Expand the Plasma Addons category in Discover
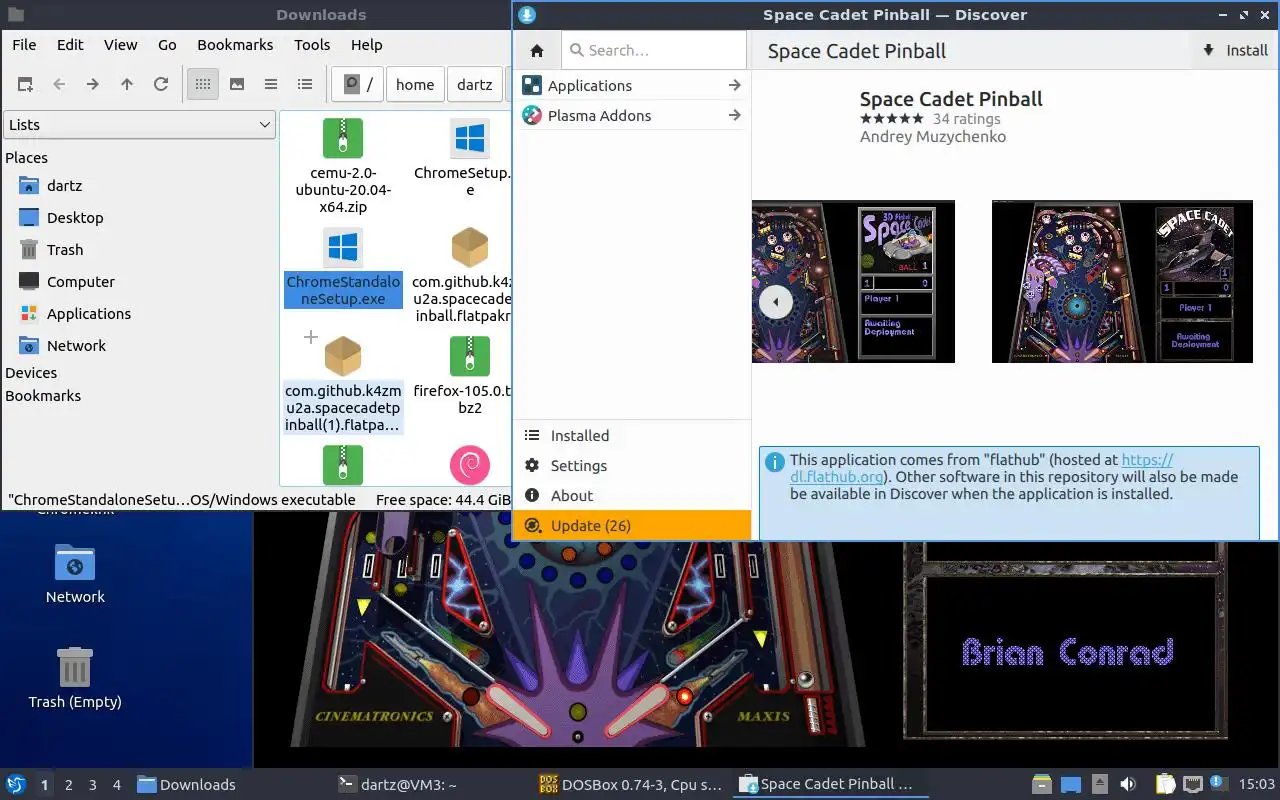 (x=632, y=116)
